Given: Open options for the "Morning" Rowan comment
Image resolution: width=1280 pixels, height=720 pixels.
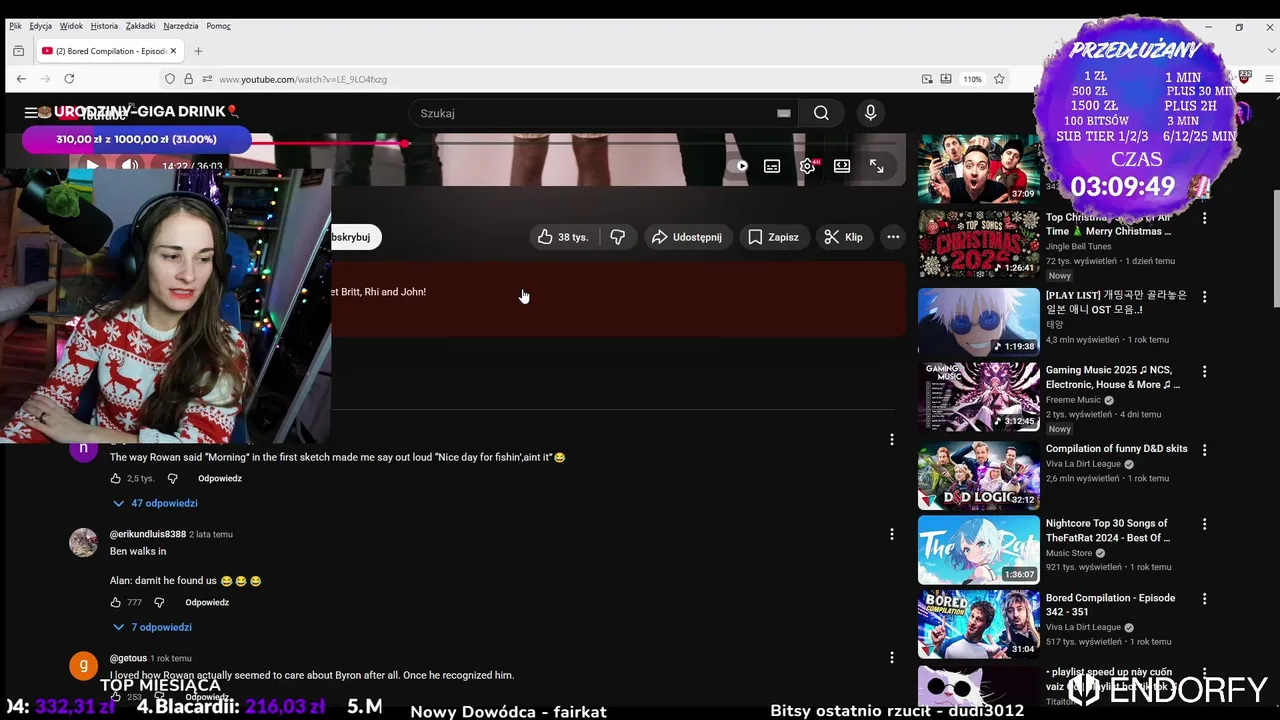Looking at the screenshot, I should [x=892, y=439].
